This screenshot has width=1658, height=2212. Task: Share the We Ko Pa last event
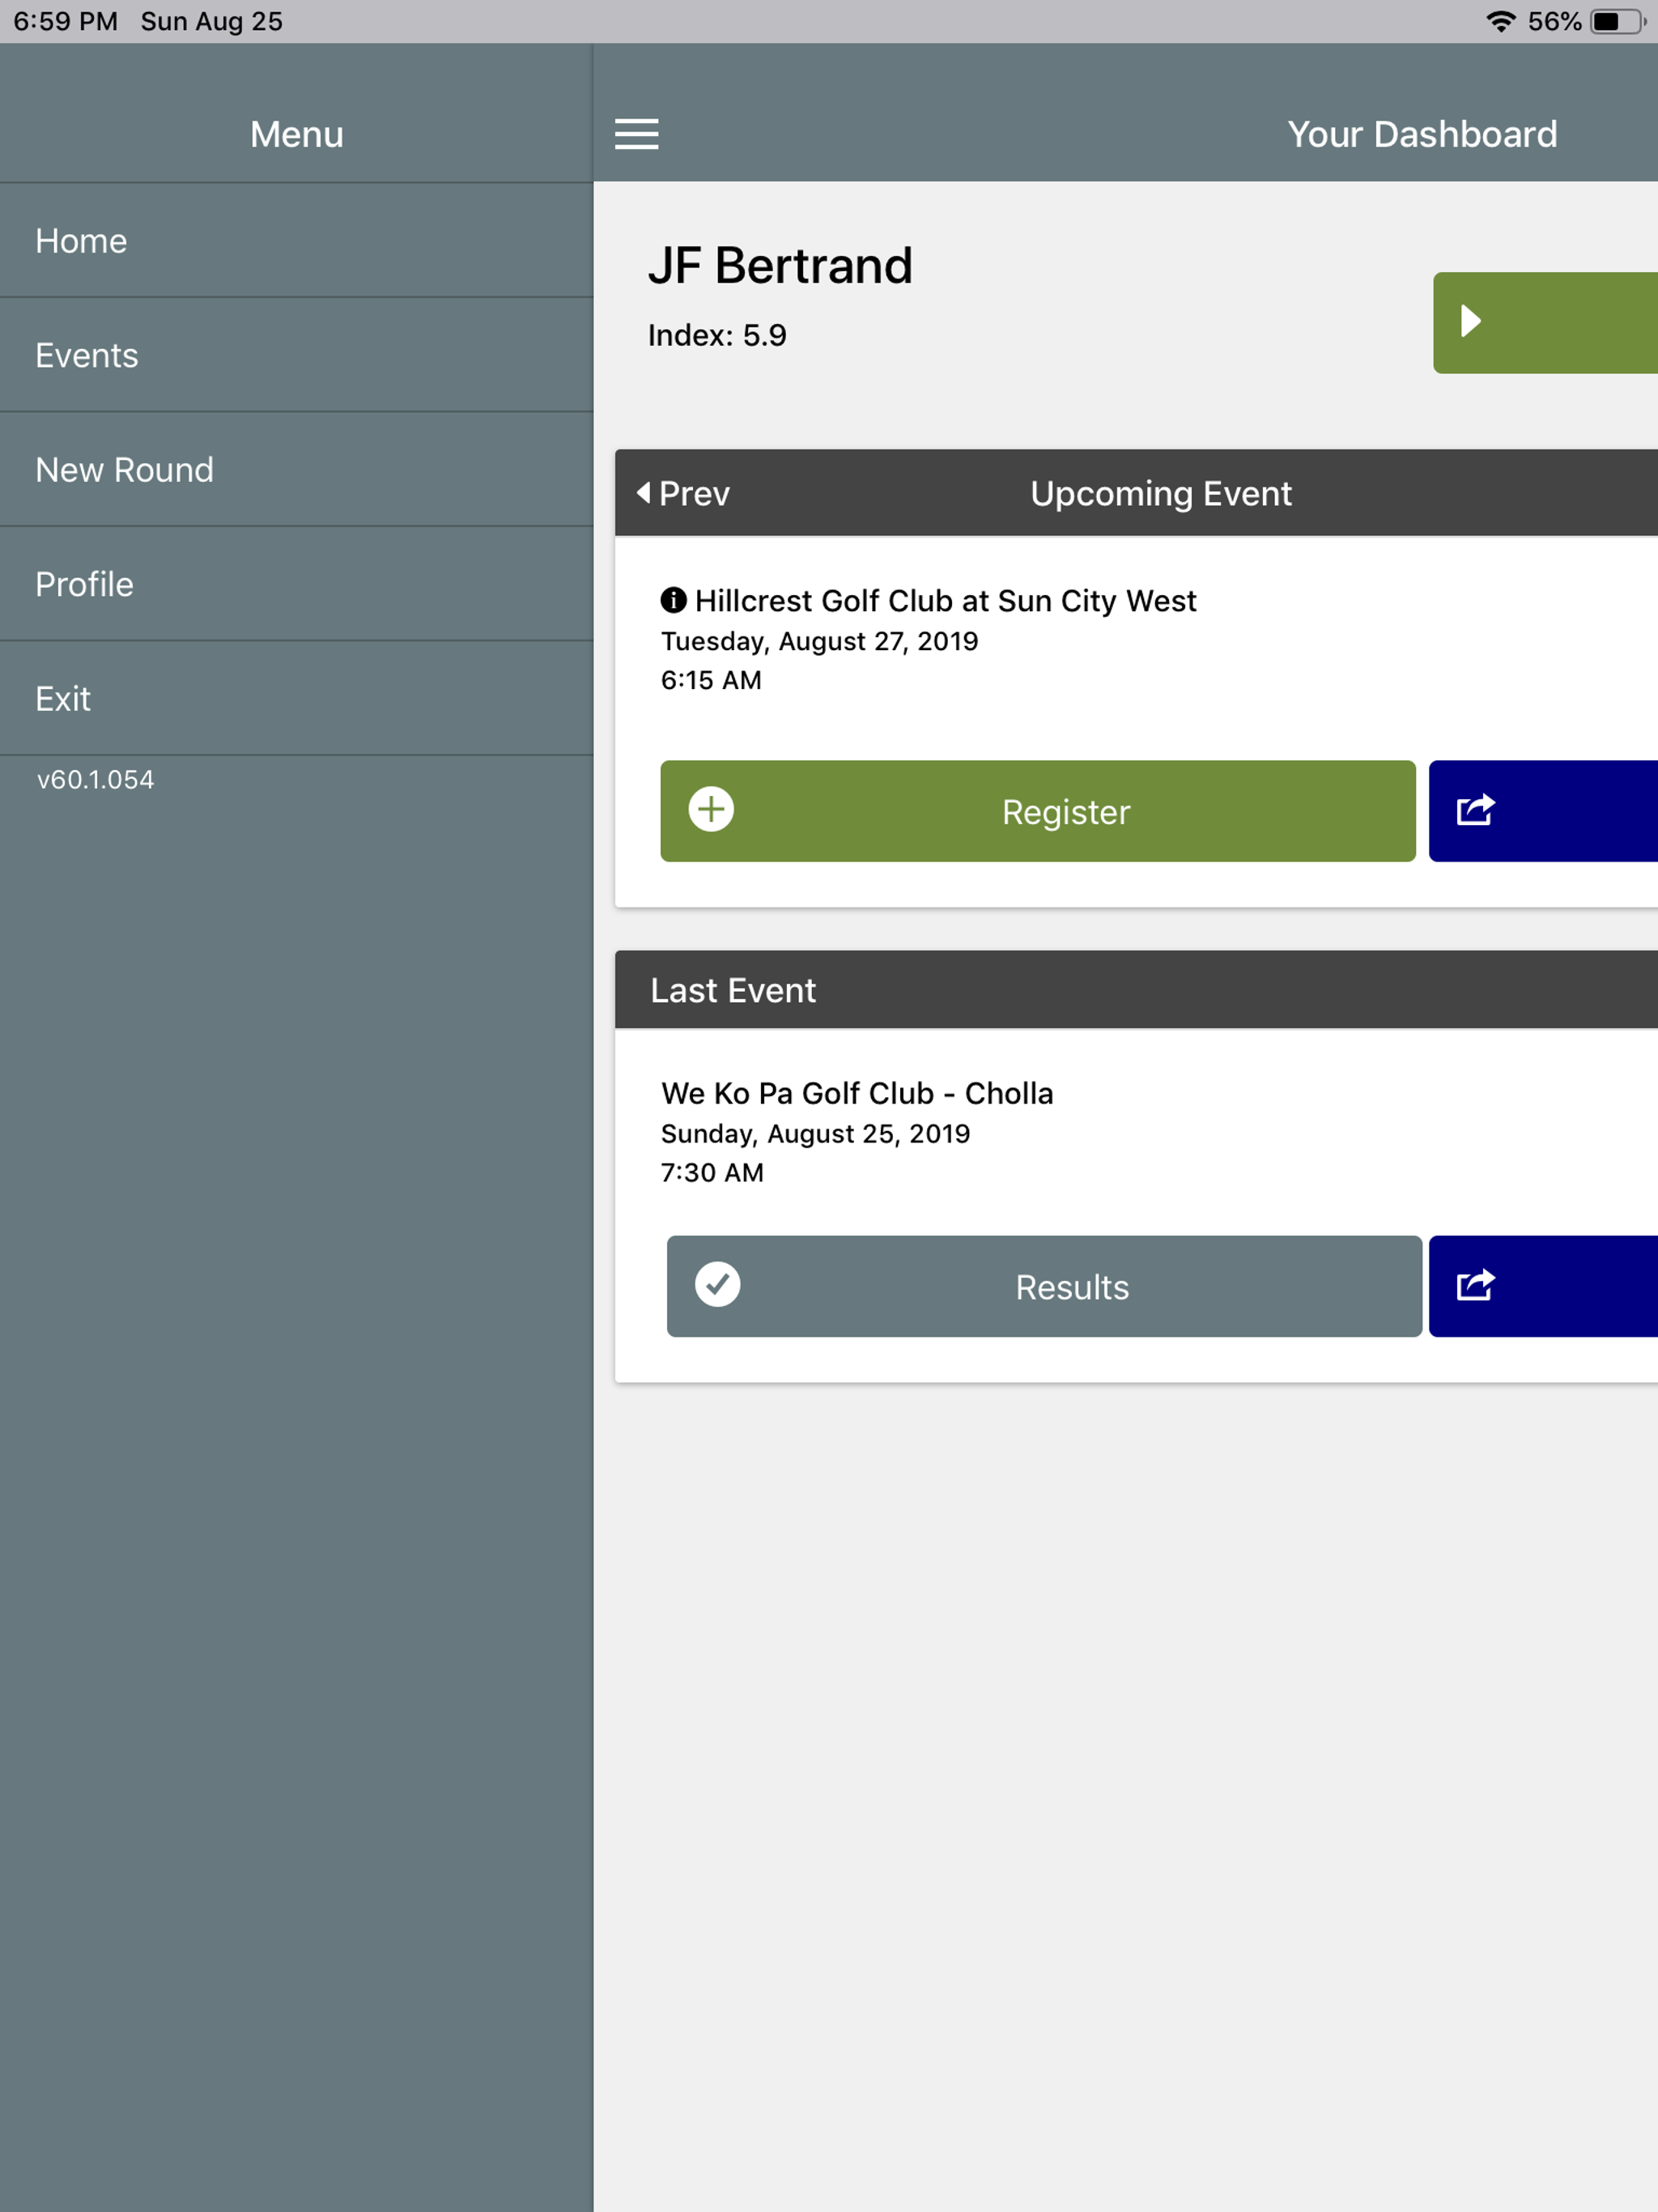click(1475, 1285)
